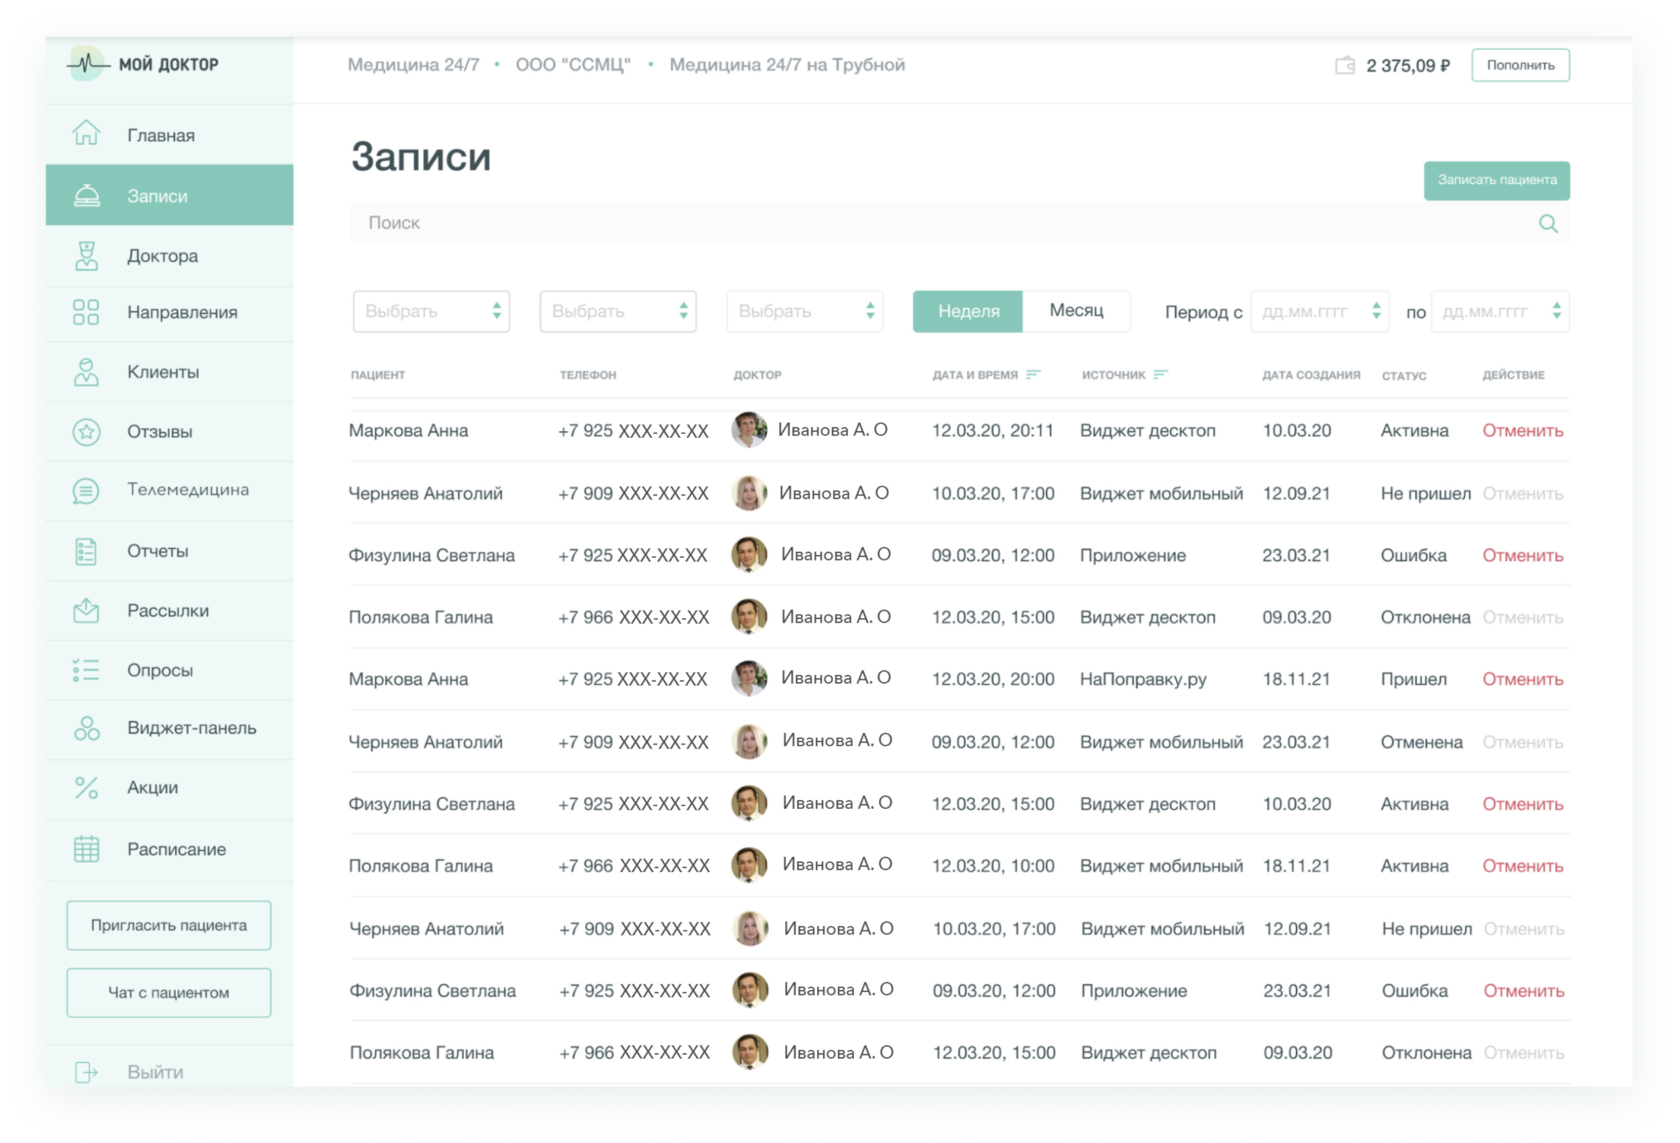The width and height of the screenshot is (1680, 1143).
Task: Sort by Источник column
Action: pos(1160,375)
